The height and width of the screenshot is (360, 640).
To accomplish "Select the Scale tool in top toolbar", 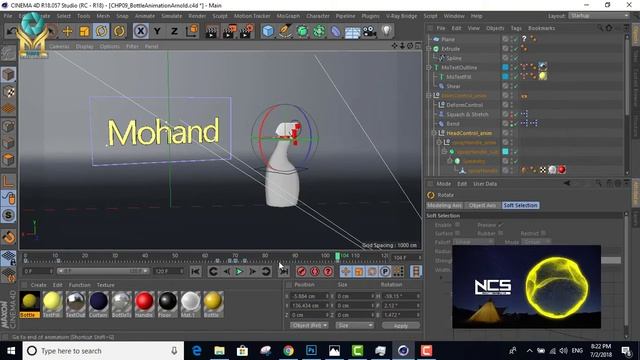I will [x=84, y=31].
